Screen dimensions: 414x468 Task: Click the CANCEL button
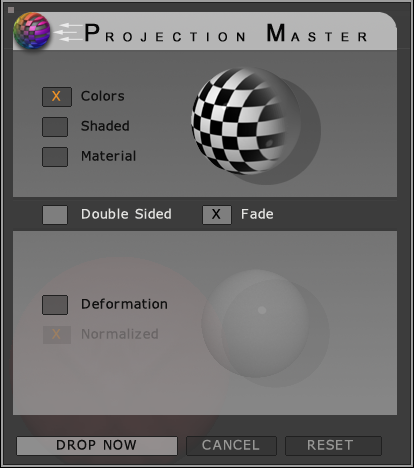[231, 446]
